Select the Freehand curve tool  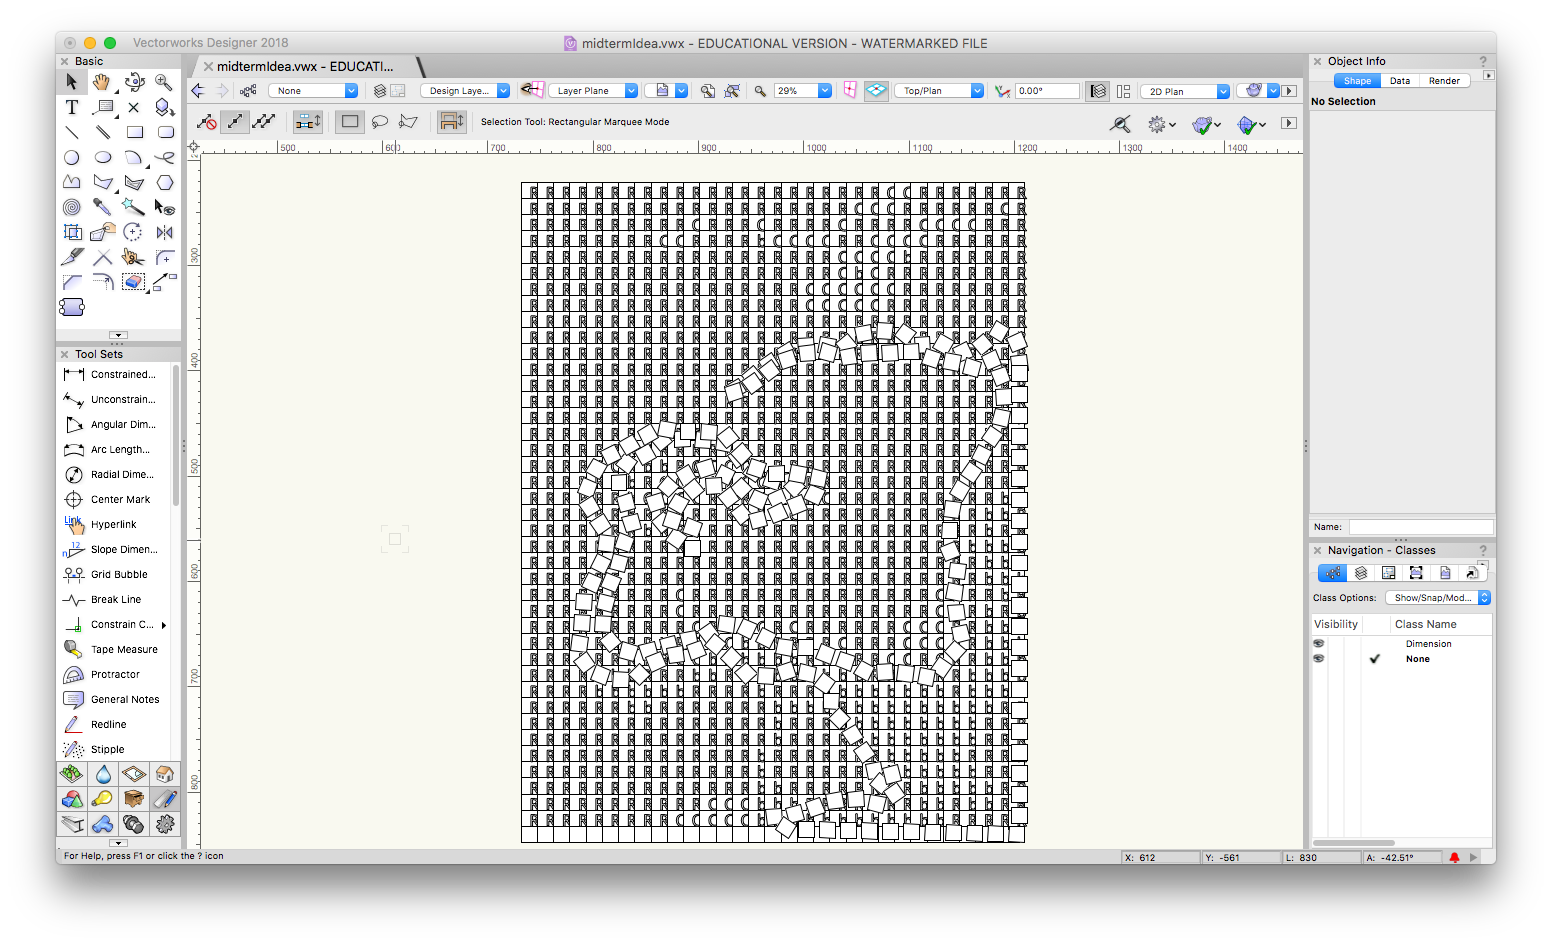(x=165, y=157)
